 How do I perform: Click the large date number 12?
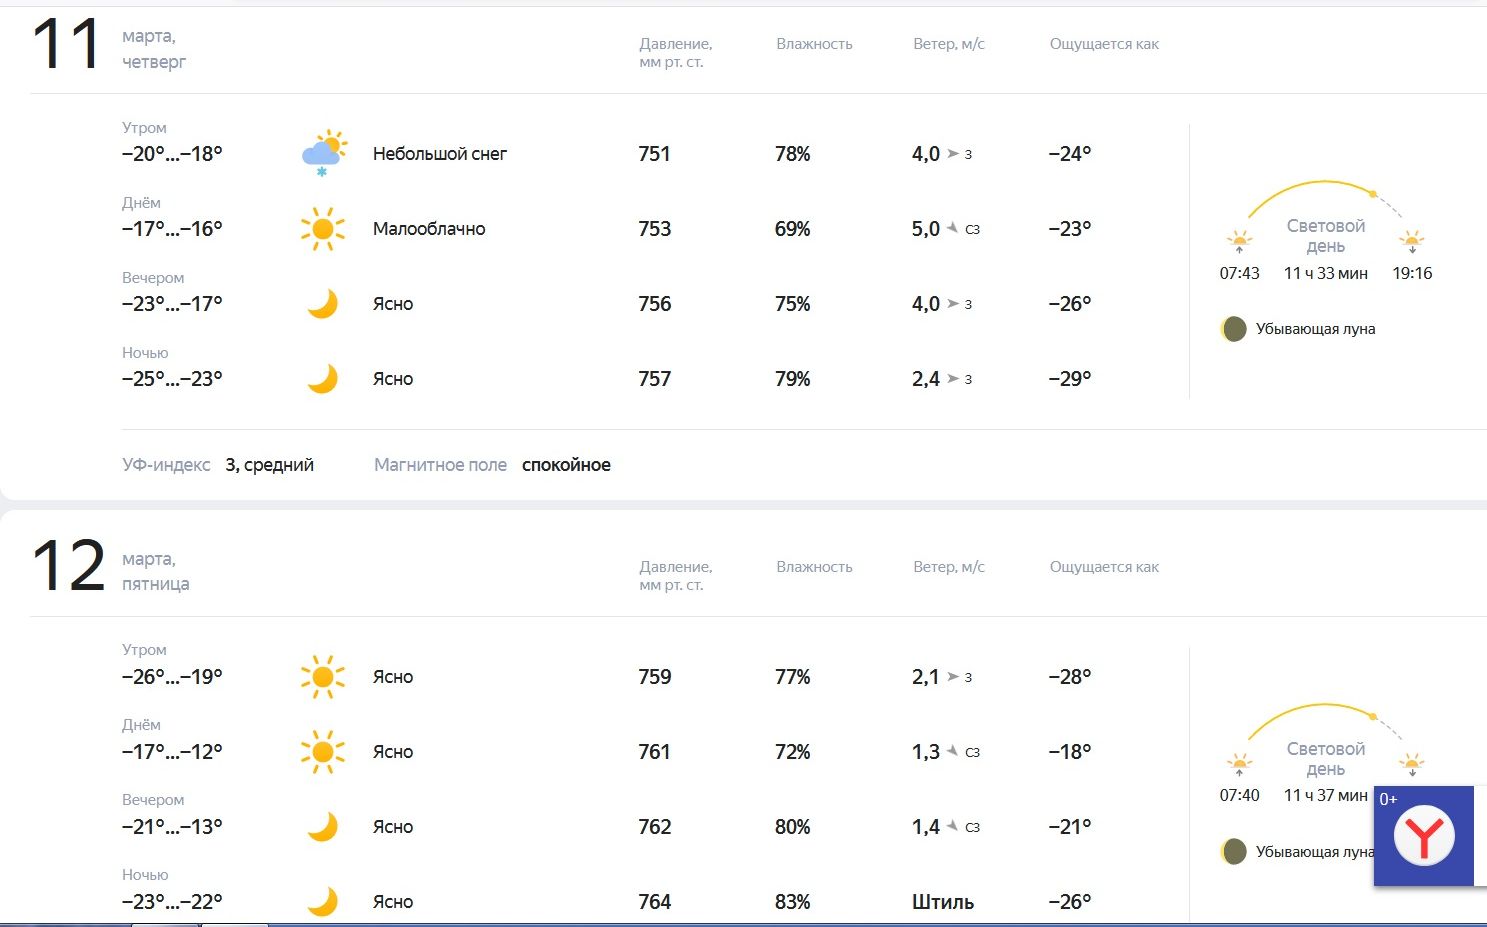click(x=68, y=567)
